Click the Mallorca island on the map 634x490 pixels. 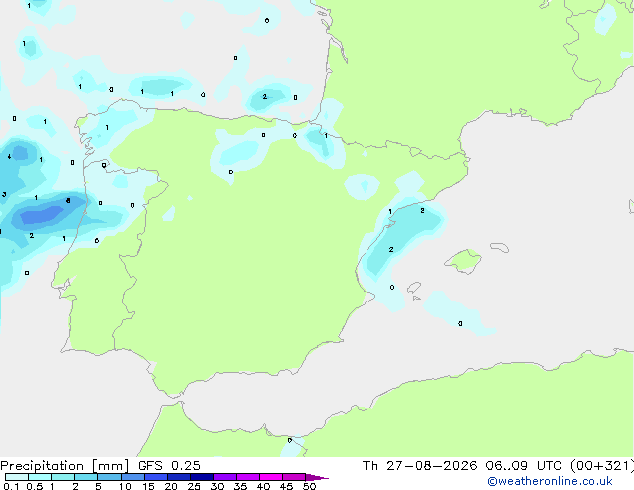464,261
